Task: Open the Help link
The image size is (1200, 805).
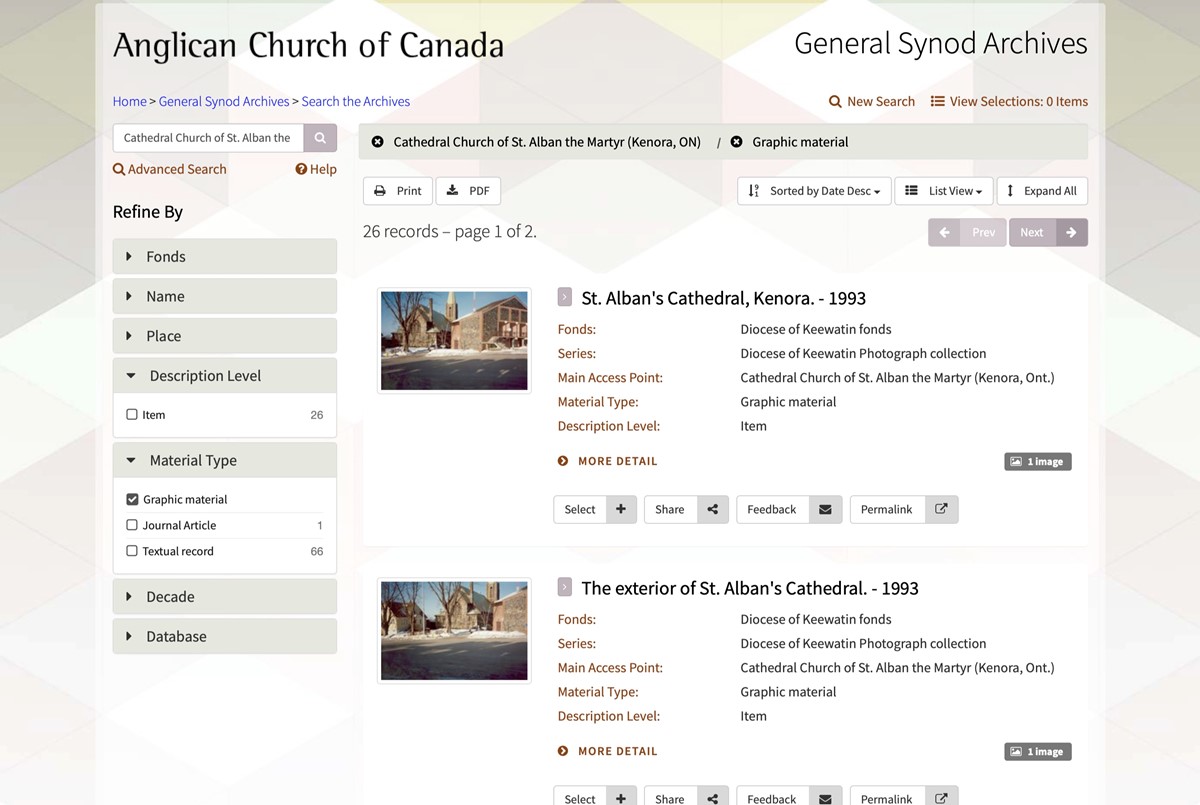Action: pyautogui.click(x=316, y=169)
